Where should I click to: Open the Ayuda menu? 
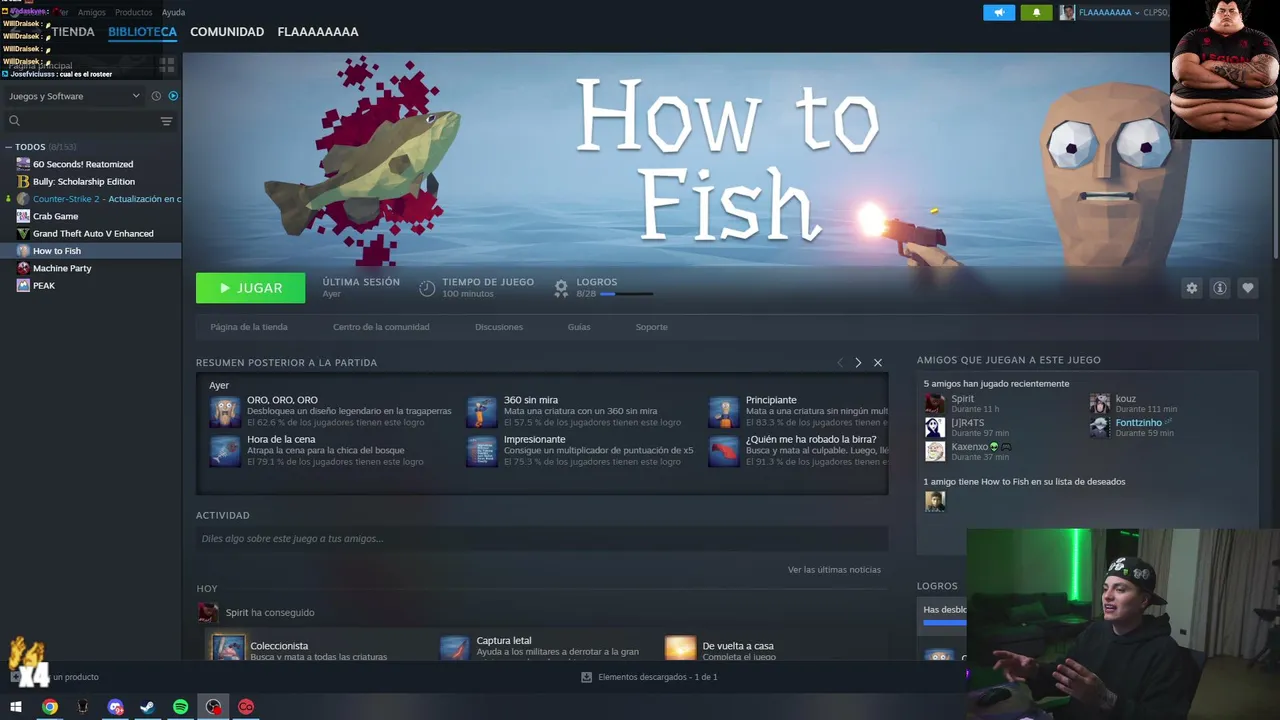coord(173,12)
